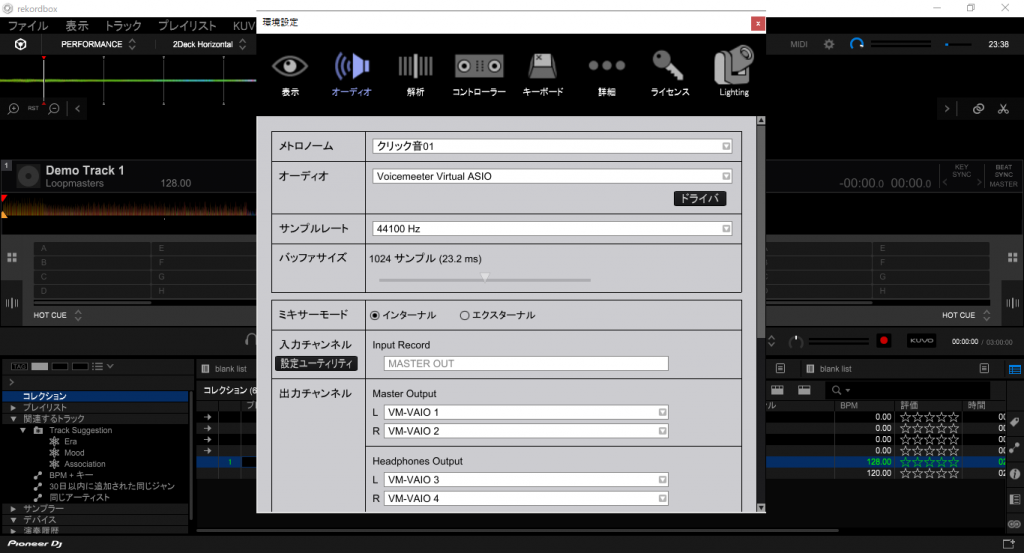The width and height of the screenshot is (1024, 553).
Task: Open the ライセンス license settings tab
Action: tap(669, 75)
